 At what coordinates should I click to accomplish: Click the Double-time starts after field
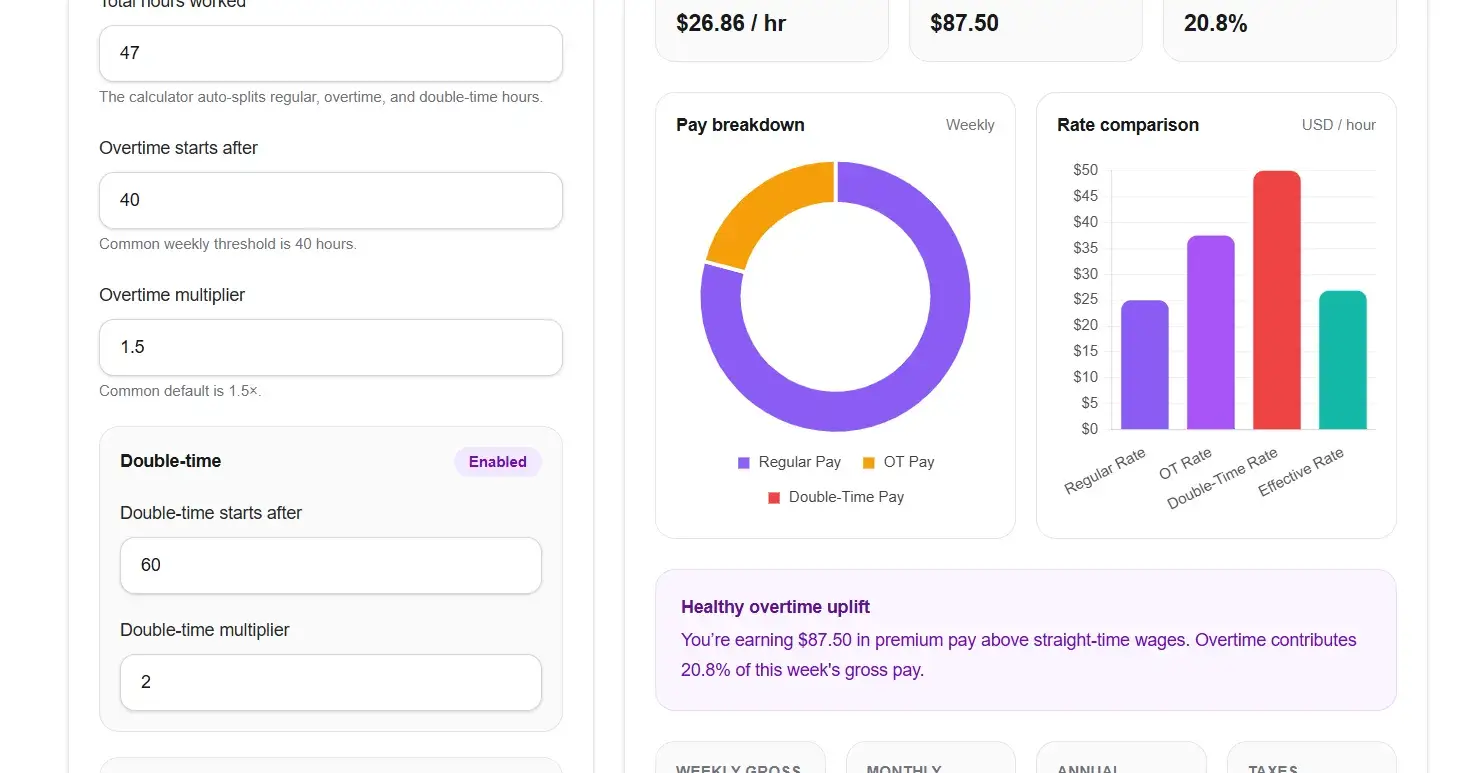click(330, 565)
